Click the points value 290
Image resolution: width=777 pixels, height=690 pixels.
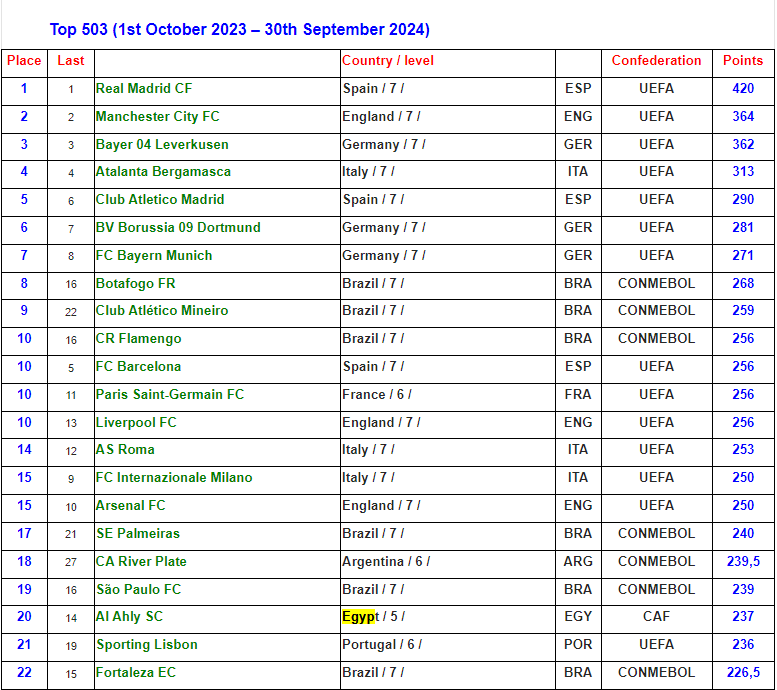coord(743,200)
